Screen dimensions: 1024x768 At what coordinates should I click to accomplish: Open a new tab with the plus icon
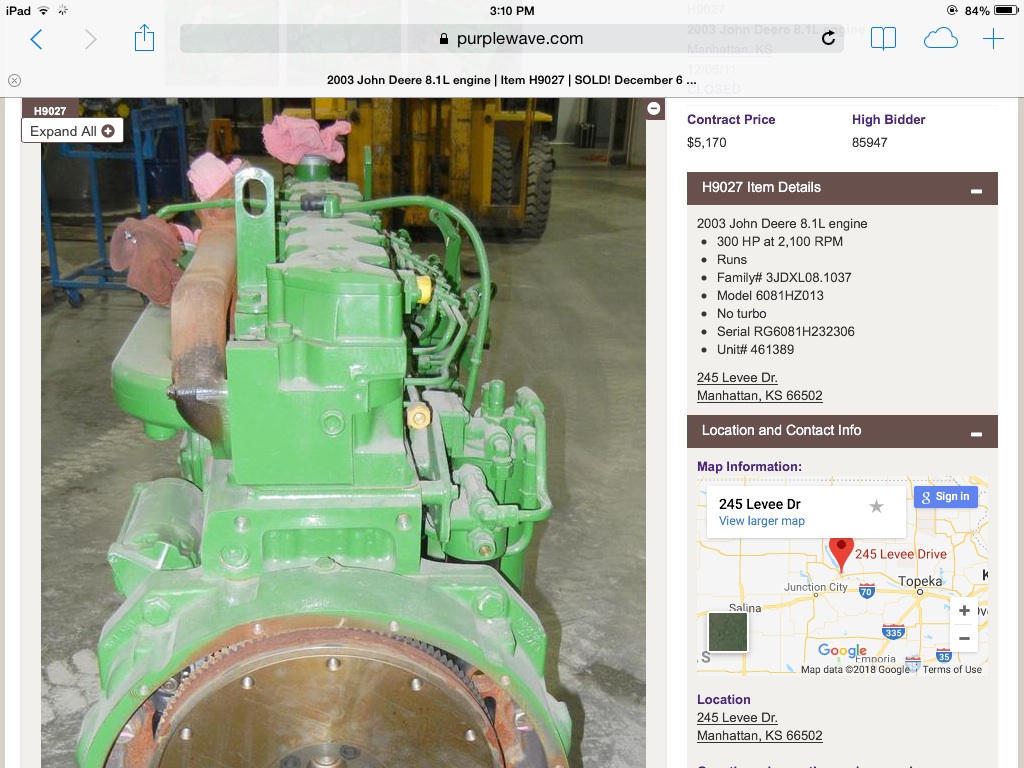point(993,38)
